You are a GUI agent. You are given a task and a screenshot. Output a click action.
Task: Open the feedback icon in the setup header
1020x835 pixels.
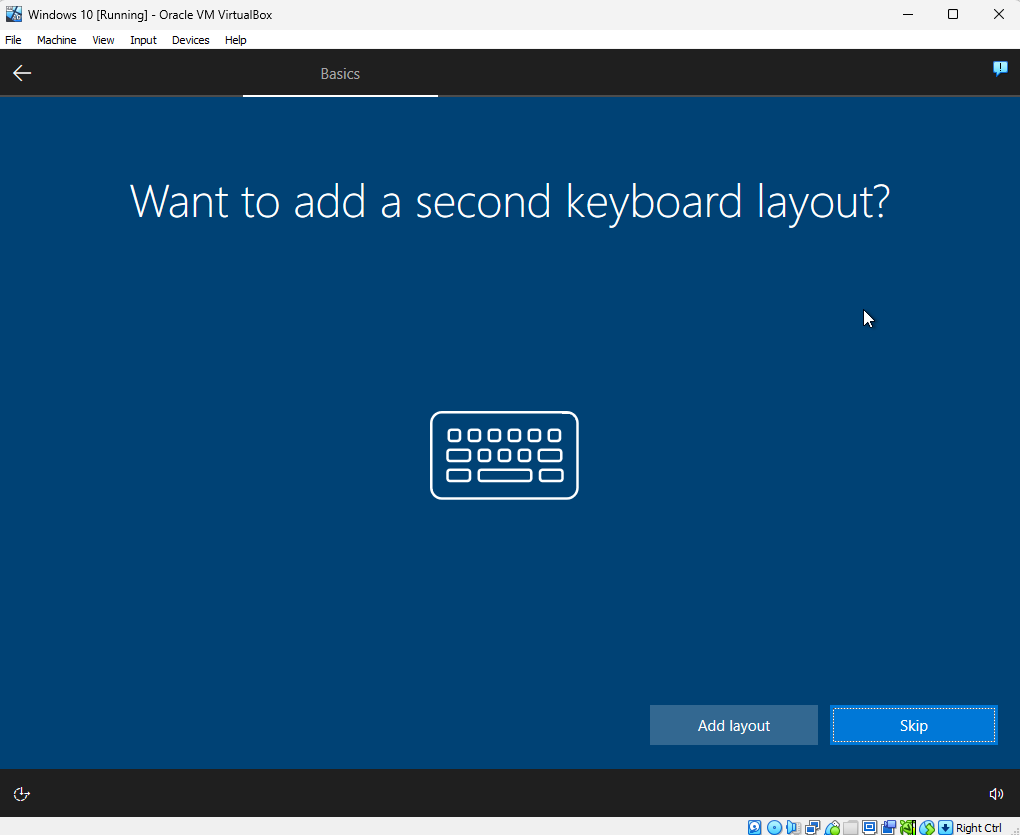click(x=1000, y=68)
